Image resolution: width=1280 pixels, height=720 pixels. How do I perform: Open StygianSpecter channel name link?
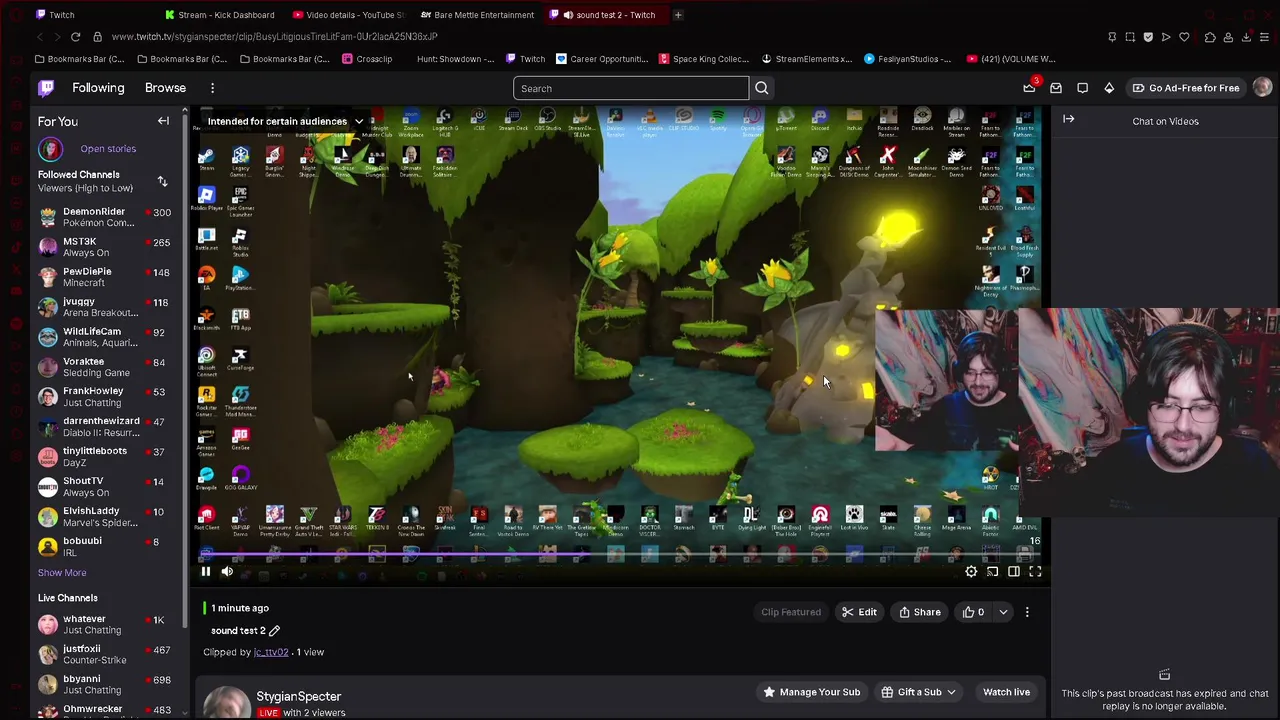(298, 696)
